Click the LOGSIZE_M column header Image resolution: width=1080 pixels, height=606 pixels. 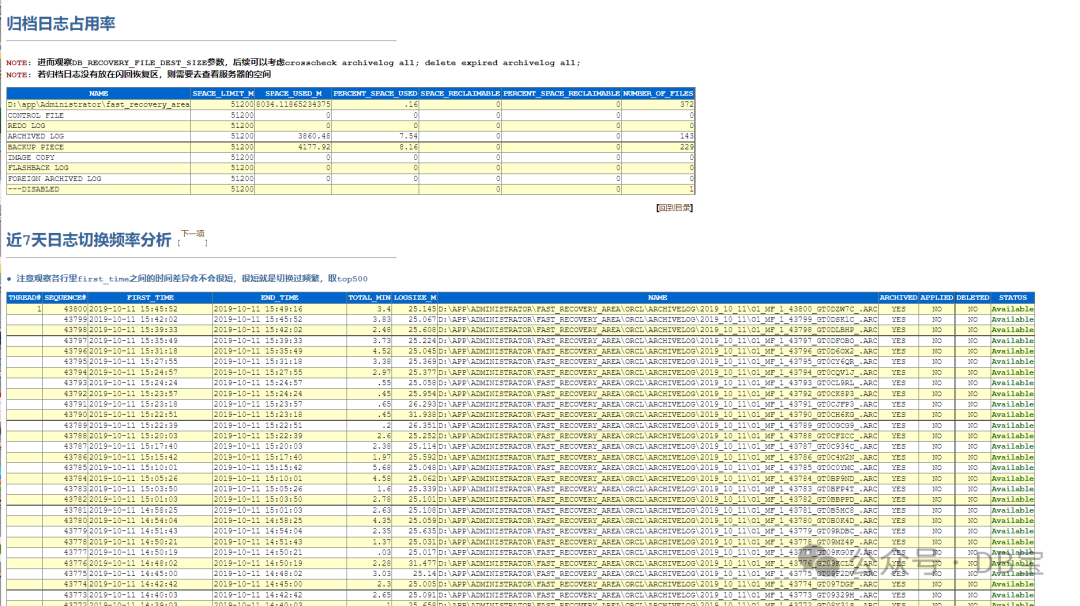click(415, 297)
